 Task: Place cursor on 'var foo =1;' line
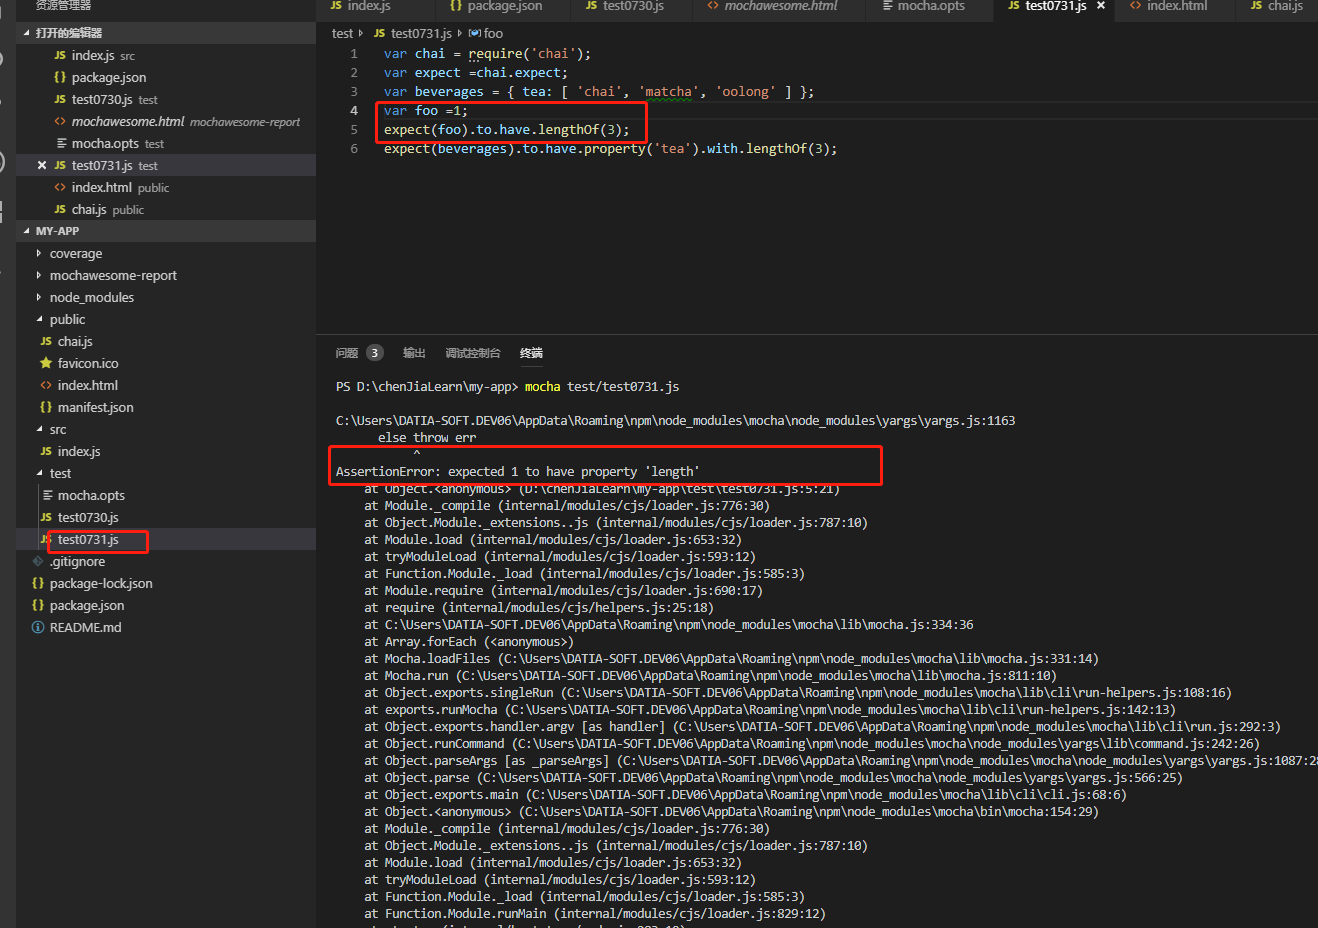425,111
